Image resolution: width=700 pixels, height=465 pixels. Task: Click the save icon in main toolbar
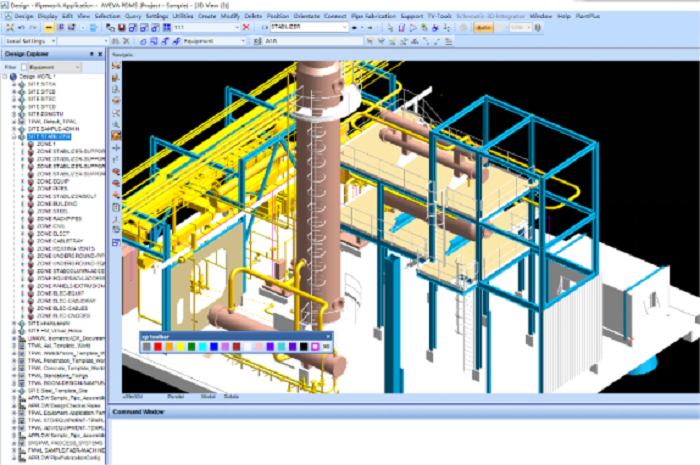123,28
